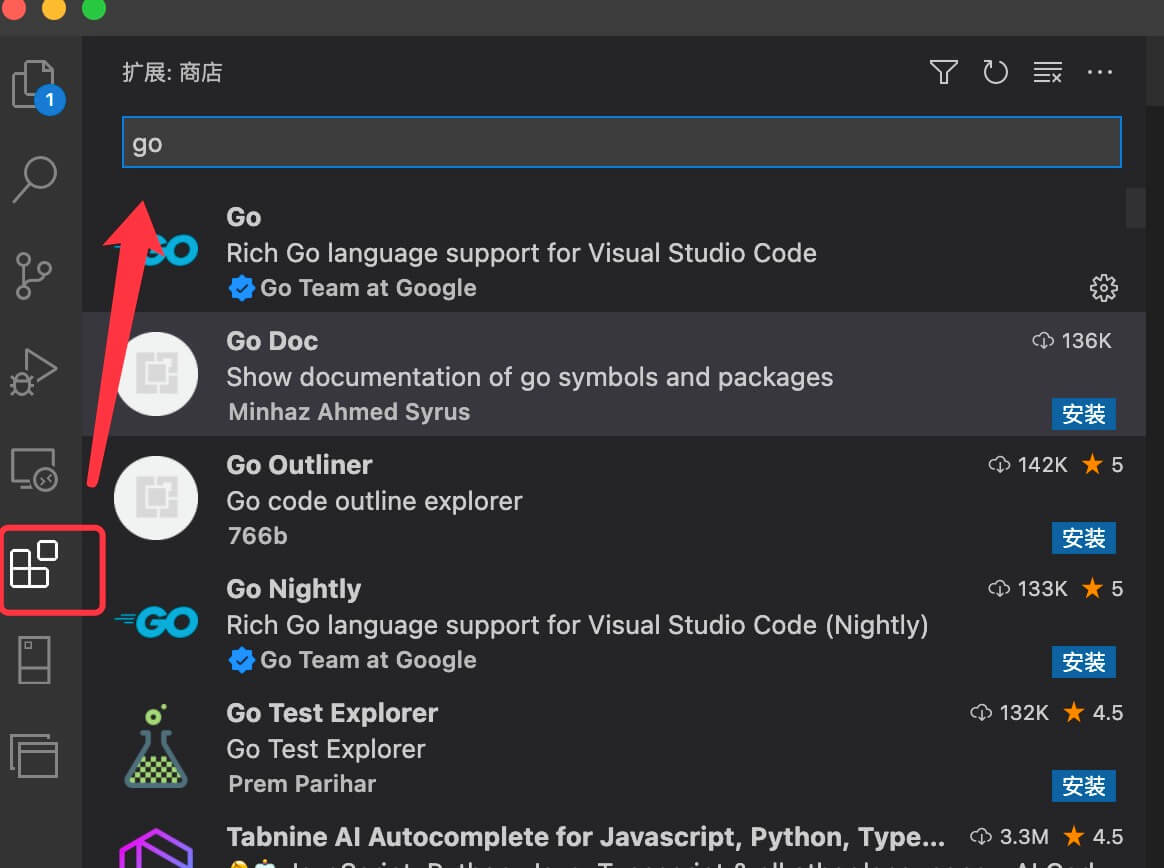Viewport: 1164px width, 868px height.
Task: Select the Extensions icon in activity bar
Action: [36, 565]
